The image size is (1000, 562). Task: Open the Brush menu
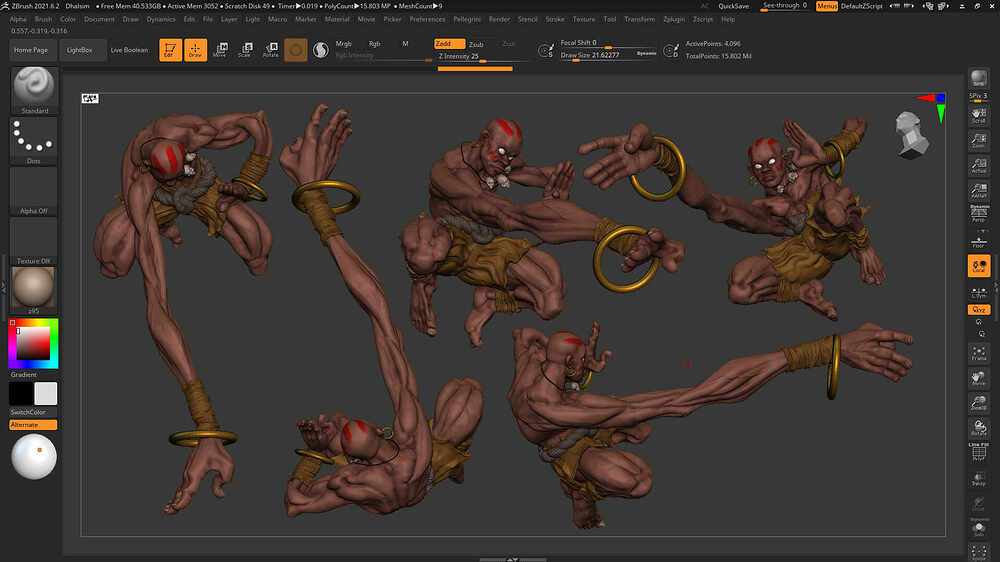43,19
